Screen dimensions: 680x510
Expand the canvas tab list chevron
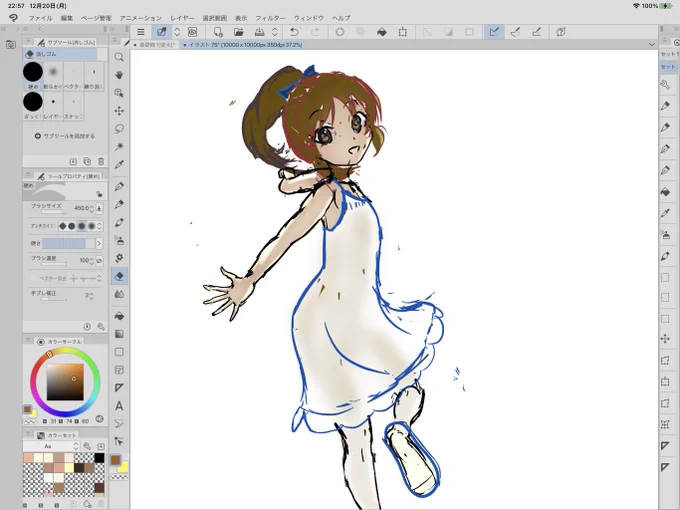651,45
